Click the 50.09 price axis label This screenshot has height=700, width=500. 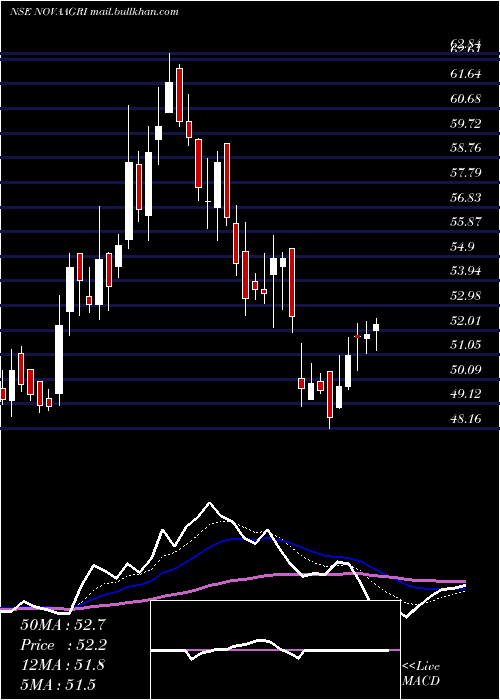click(x=466, y=370)
